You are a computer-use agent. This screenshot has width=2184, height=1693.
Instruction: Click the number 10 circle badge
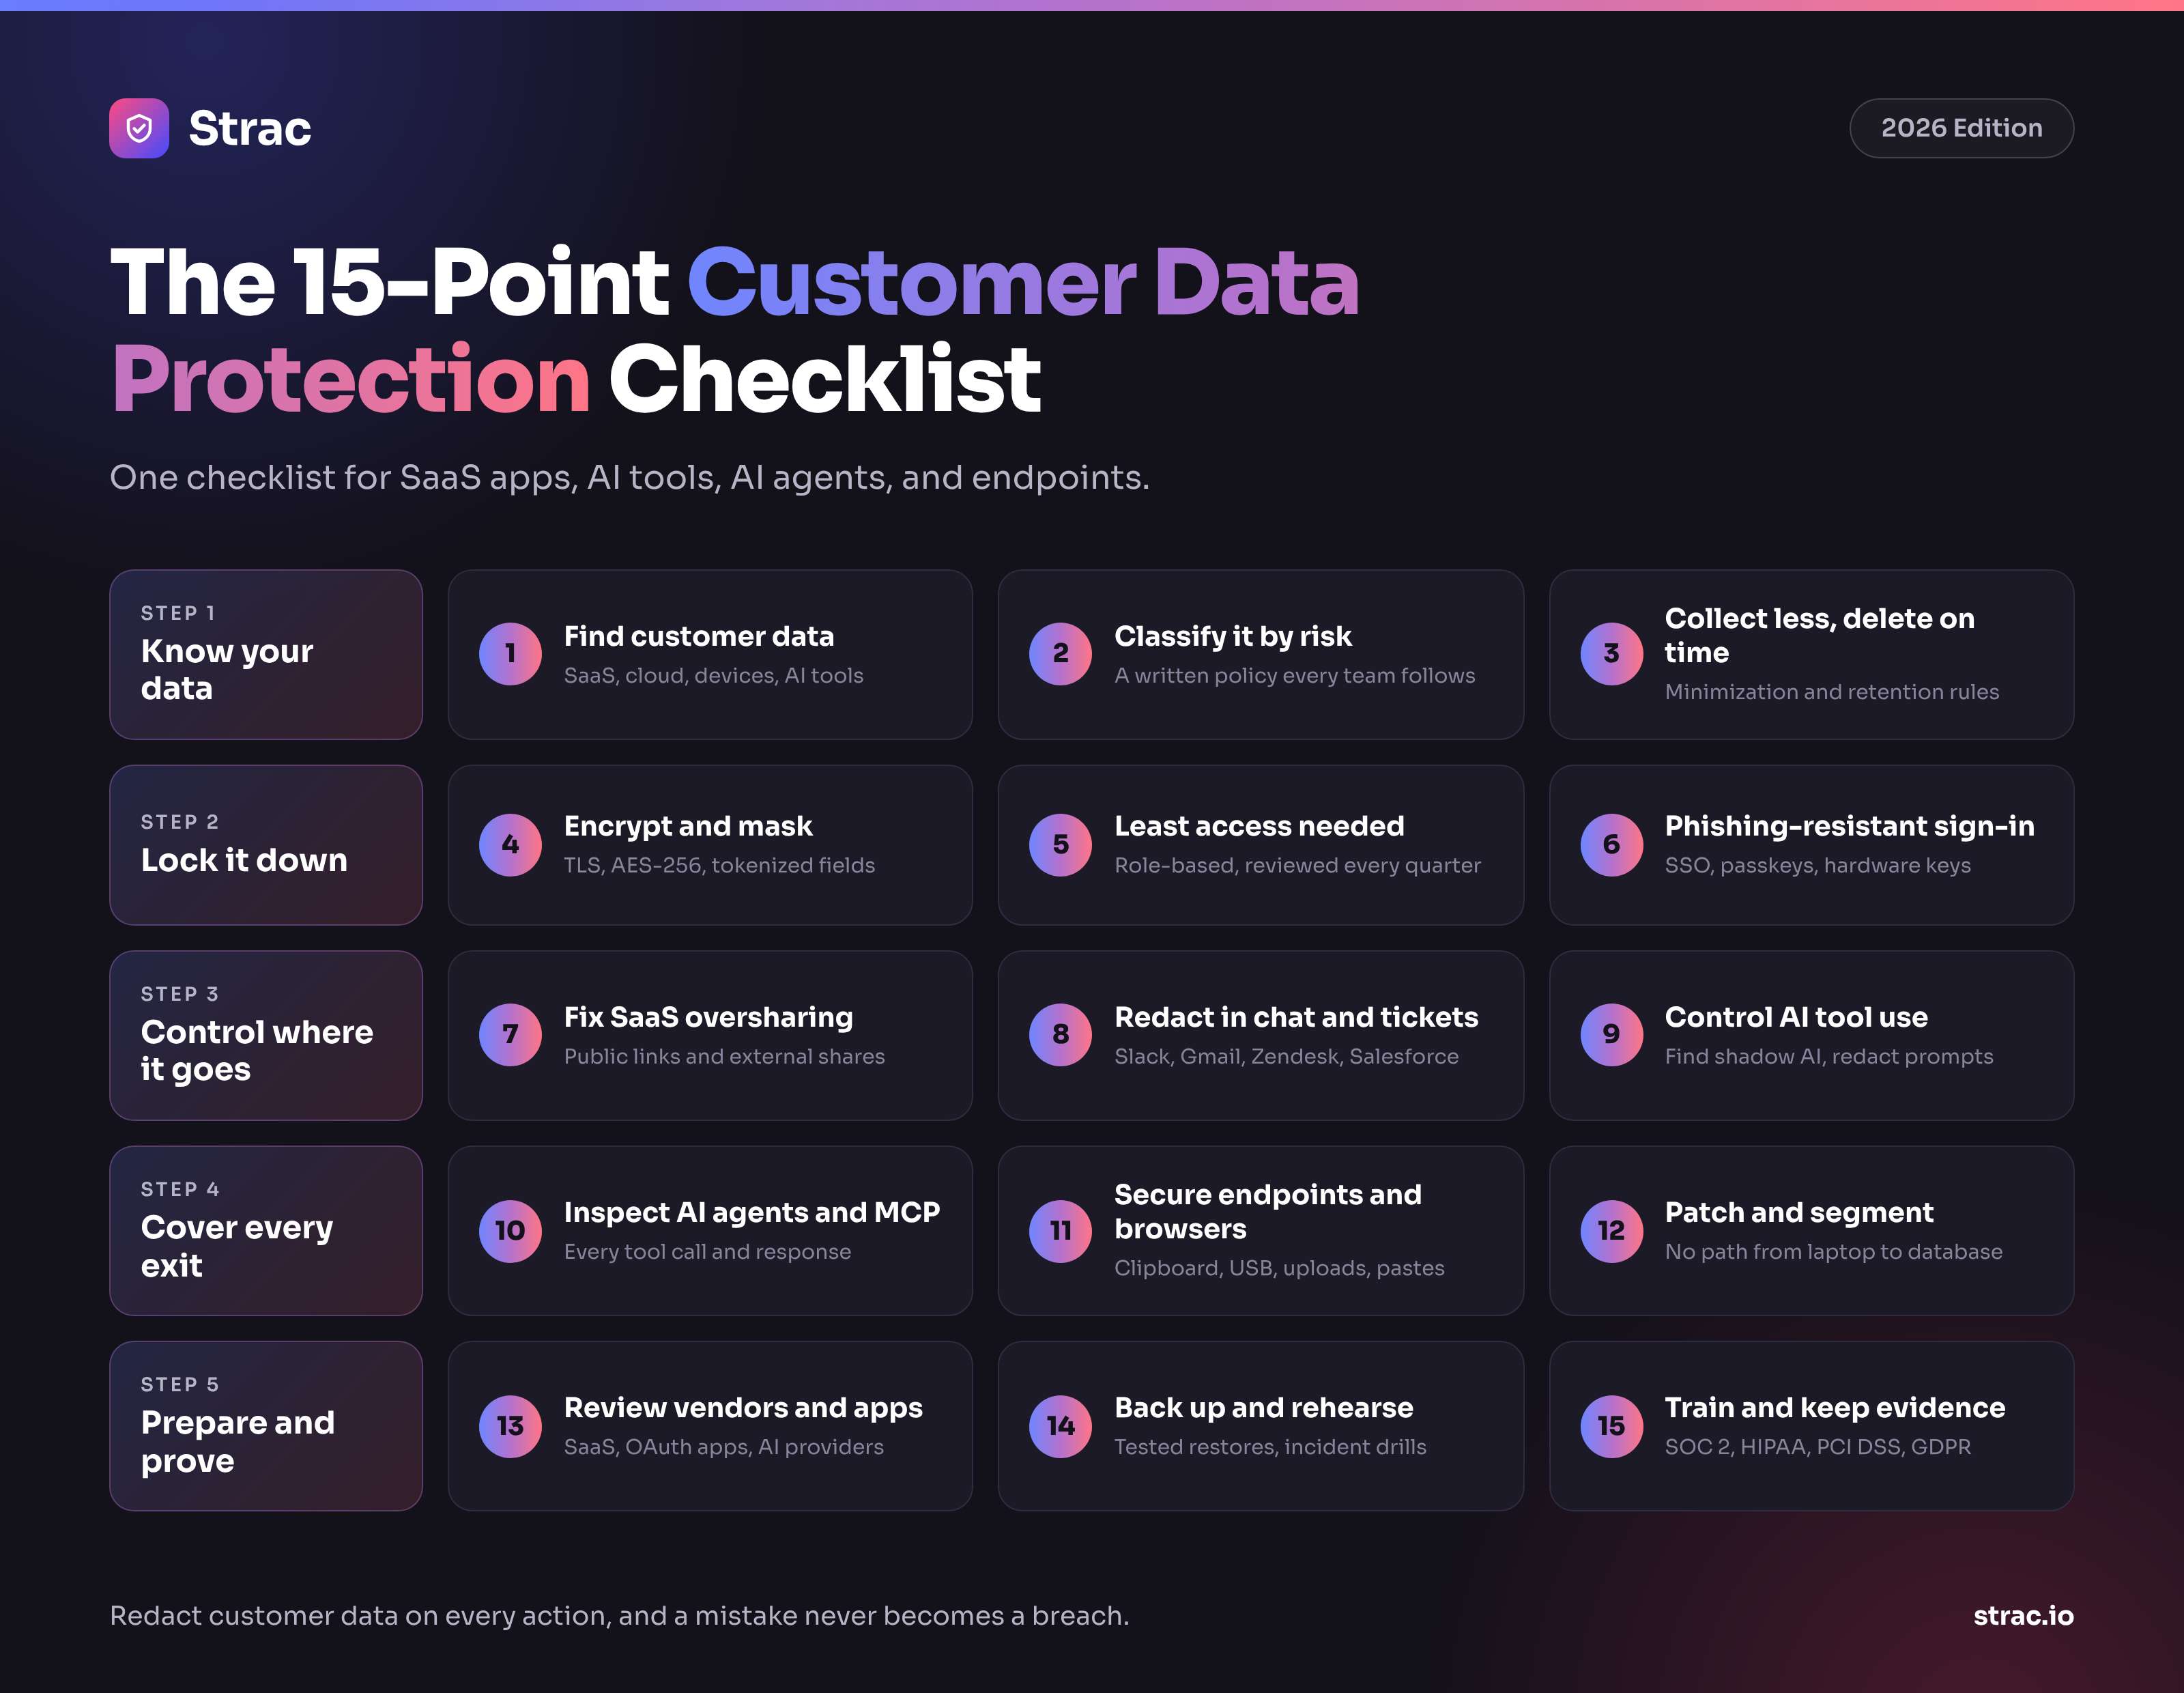pyautogui.click(x=510, y=1231)
